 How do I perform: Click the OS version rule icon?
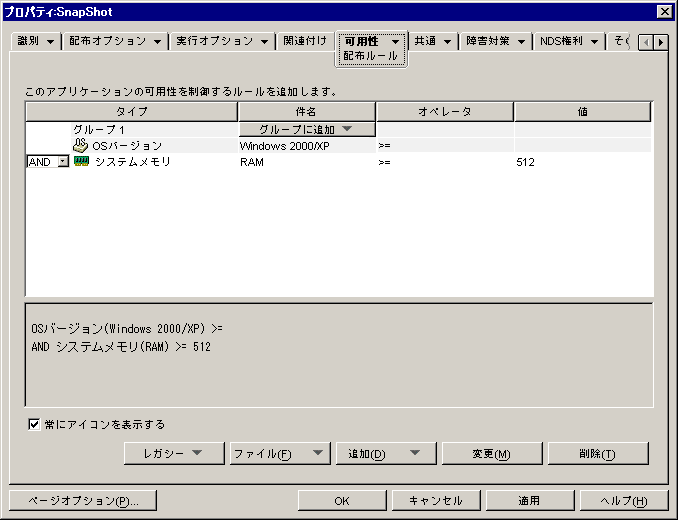[81, 146]
